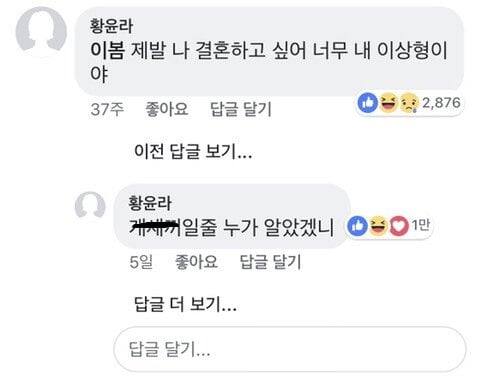Open the reply's 황윤라 name link
The height and width of the screenshot is (380, 480).
pyautogui.click(x=150, y=203)
